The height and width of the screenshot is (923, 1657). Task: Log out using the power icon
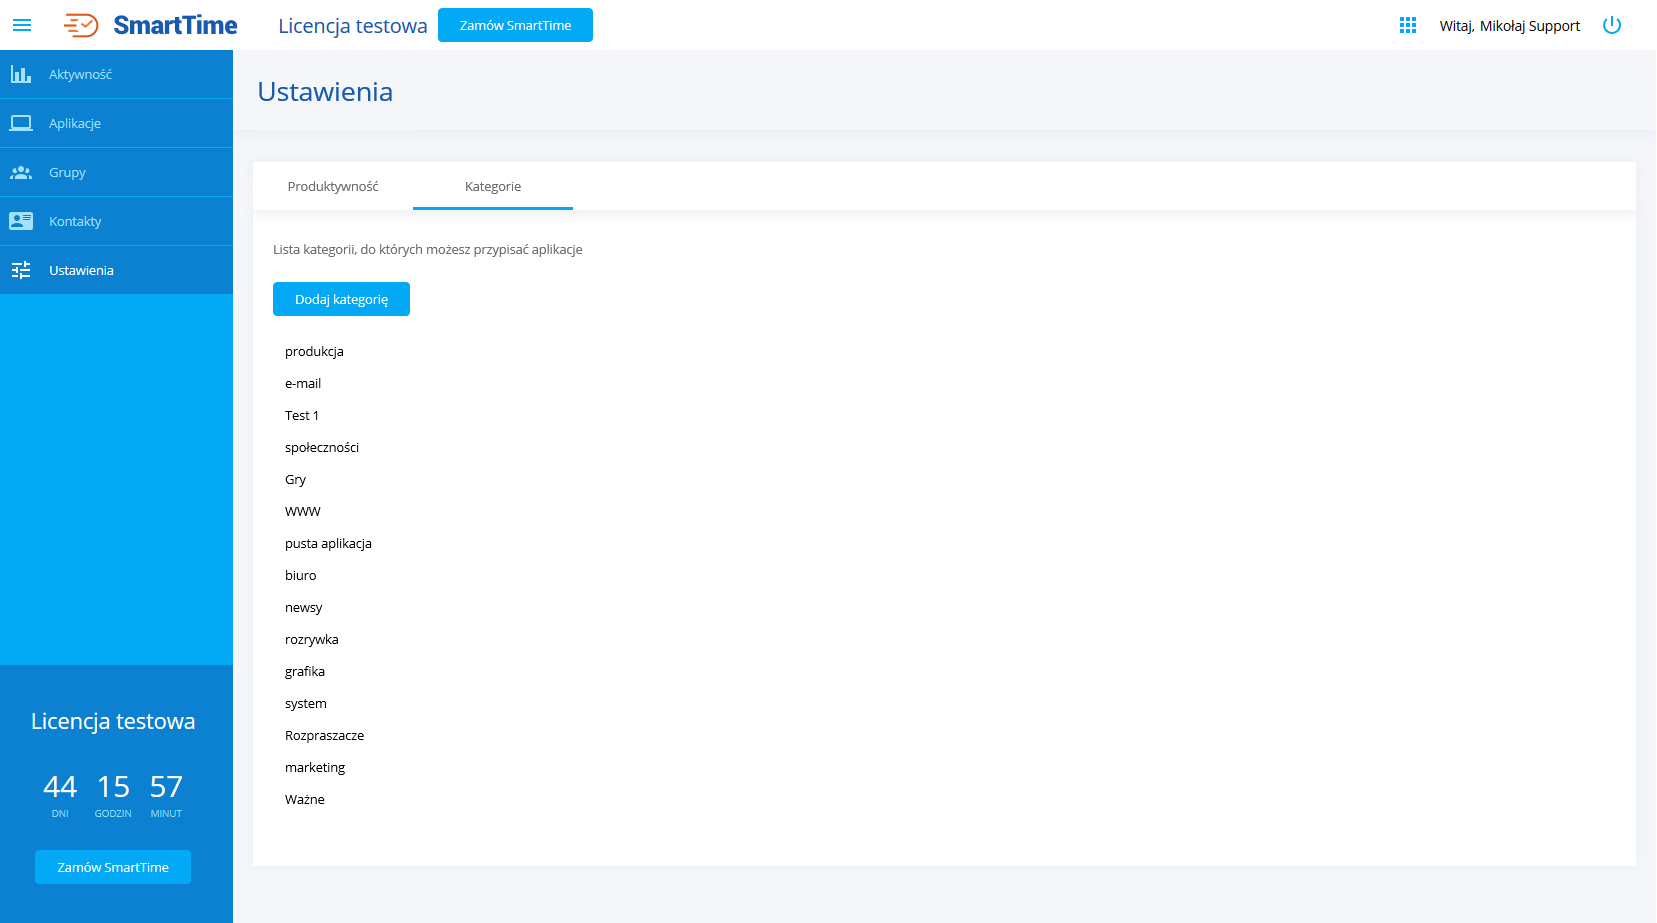pos(1611,24)
